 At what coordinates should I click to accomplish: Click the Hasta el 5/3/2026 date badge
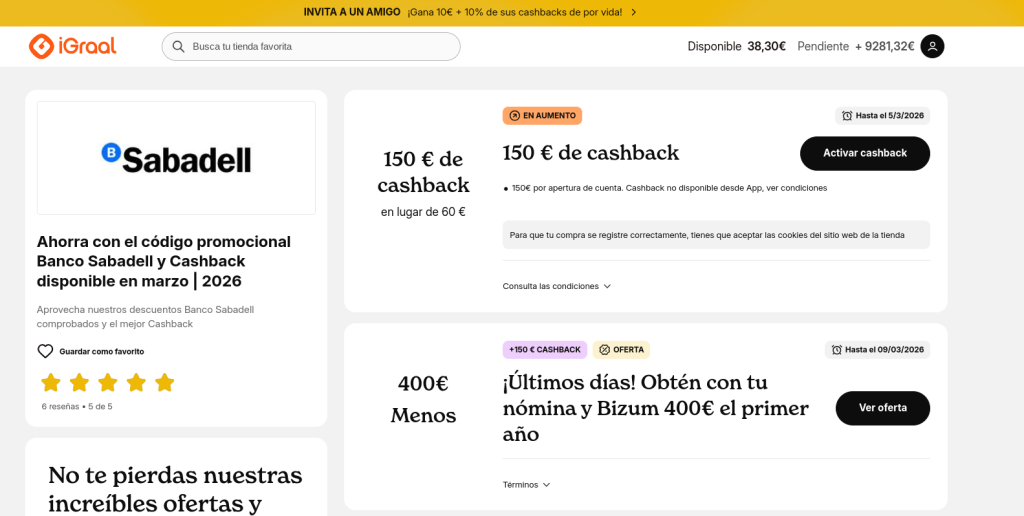[x=882, y=116]
